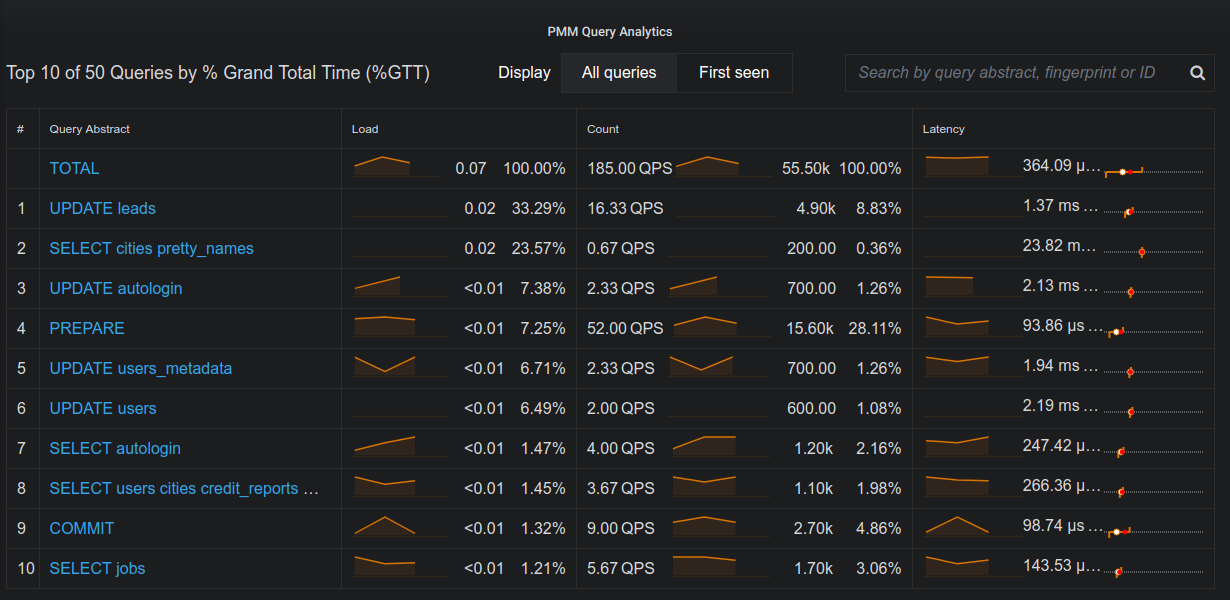Switch display to First seen
The width and height of the screenshot is (1230, 600).
tap(734, 73)
